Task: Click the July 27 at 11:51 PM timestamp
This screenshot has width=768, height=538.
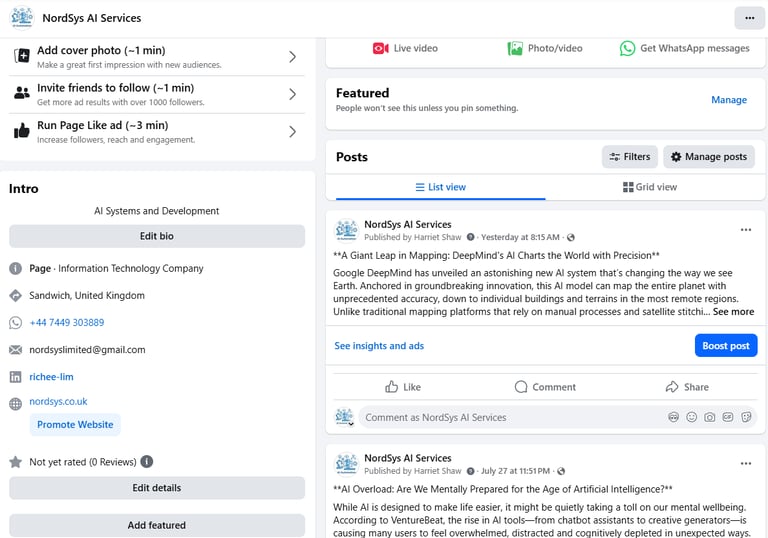Action: pyautogui.click(x=515, y=471)
